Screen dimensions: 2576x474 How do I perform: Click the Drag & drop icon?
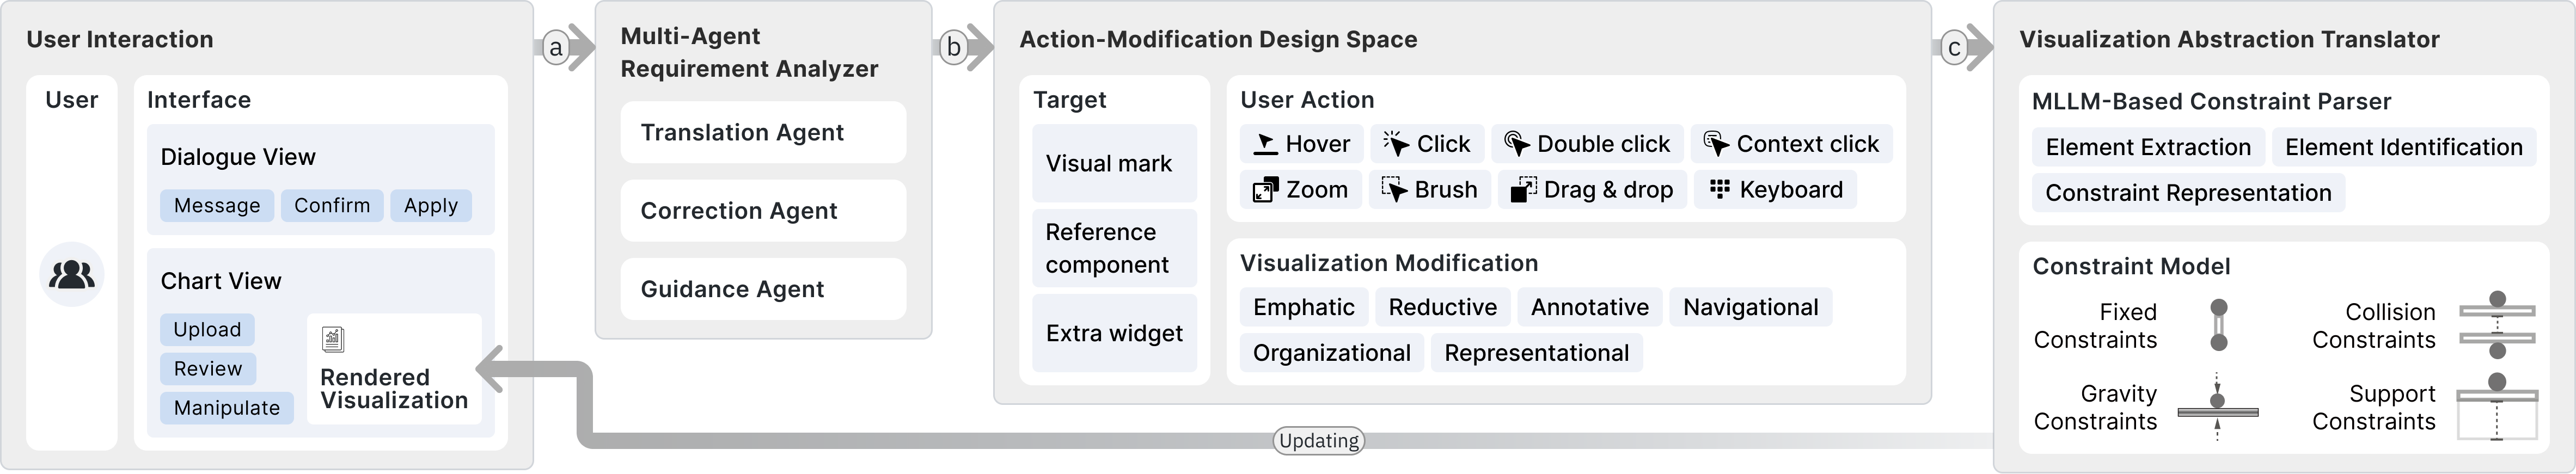click(1523, 190)
